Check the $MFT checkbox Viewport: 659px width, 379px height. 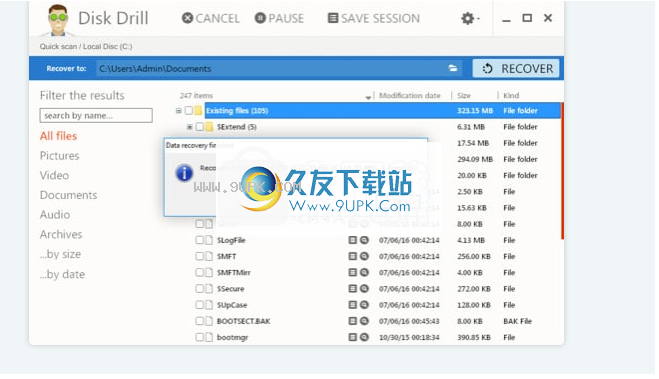tap(200, 256)
